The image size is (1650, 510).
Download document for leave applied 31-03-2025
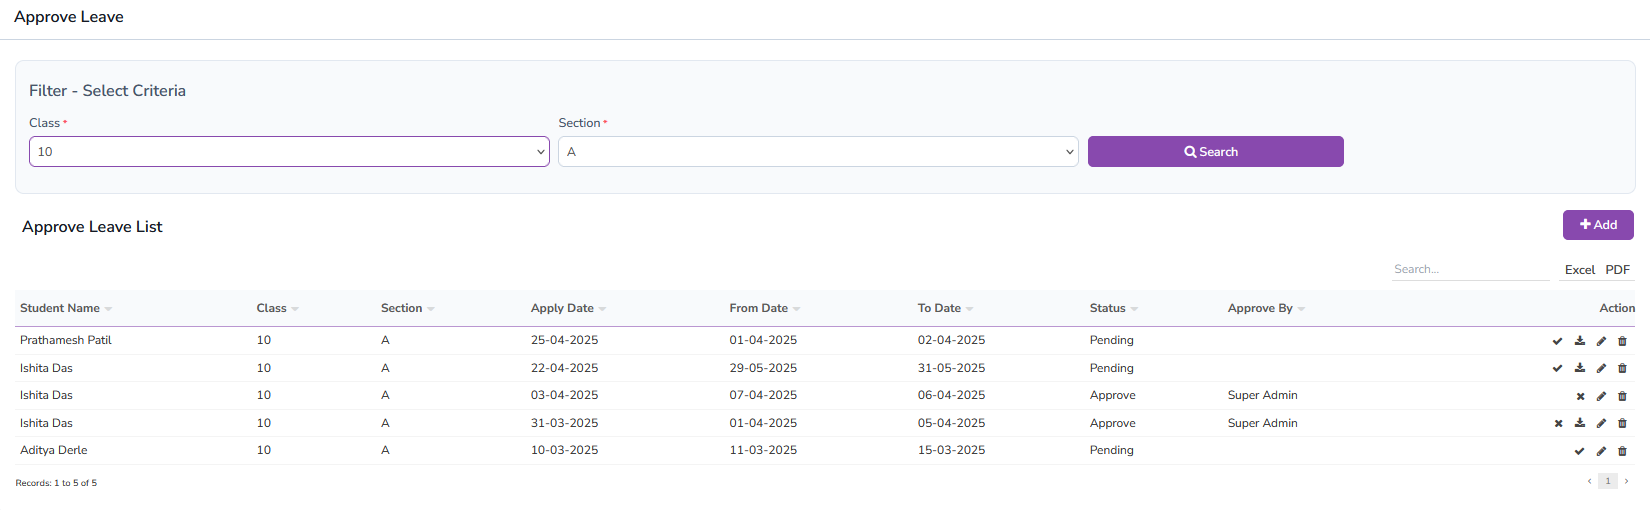pyautogui.click(x=1580, y=423)
